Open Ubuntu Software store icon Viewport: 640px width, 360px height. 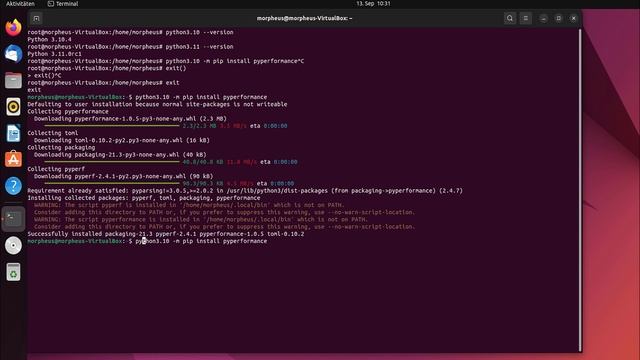(x=13, y=160)
